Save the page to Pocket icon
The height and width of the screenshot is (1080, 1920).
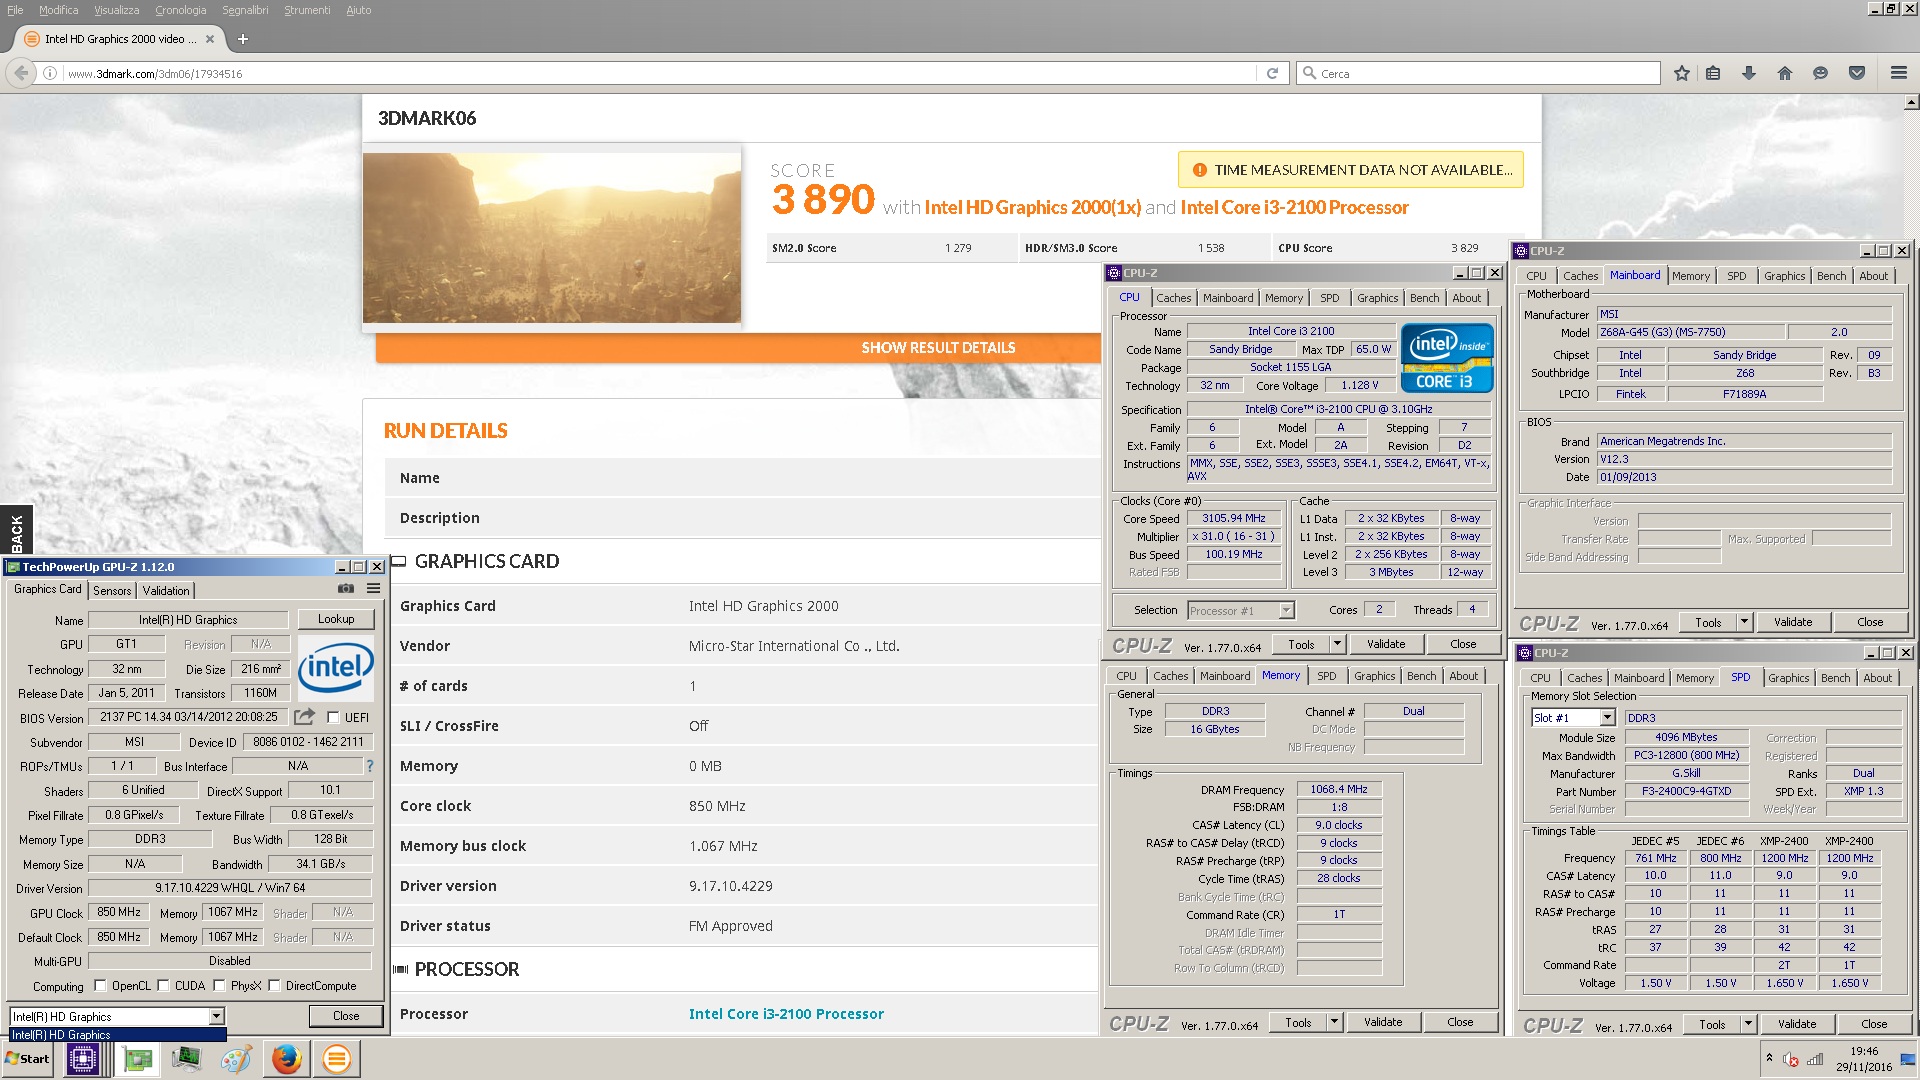1857,73
